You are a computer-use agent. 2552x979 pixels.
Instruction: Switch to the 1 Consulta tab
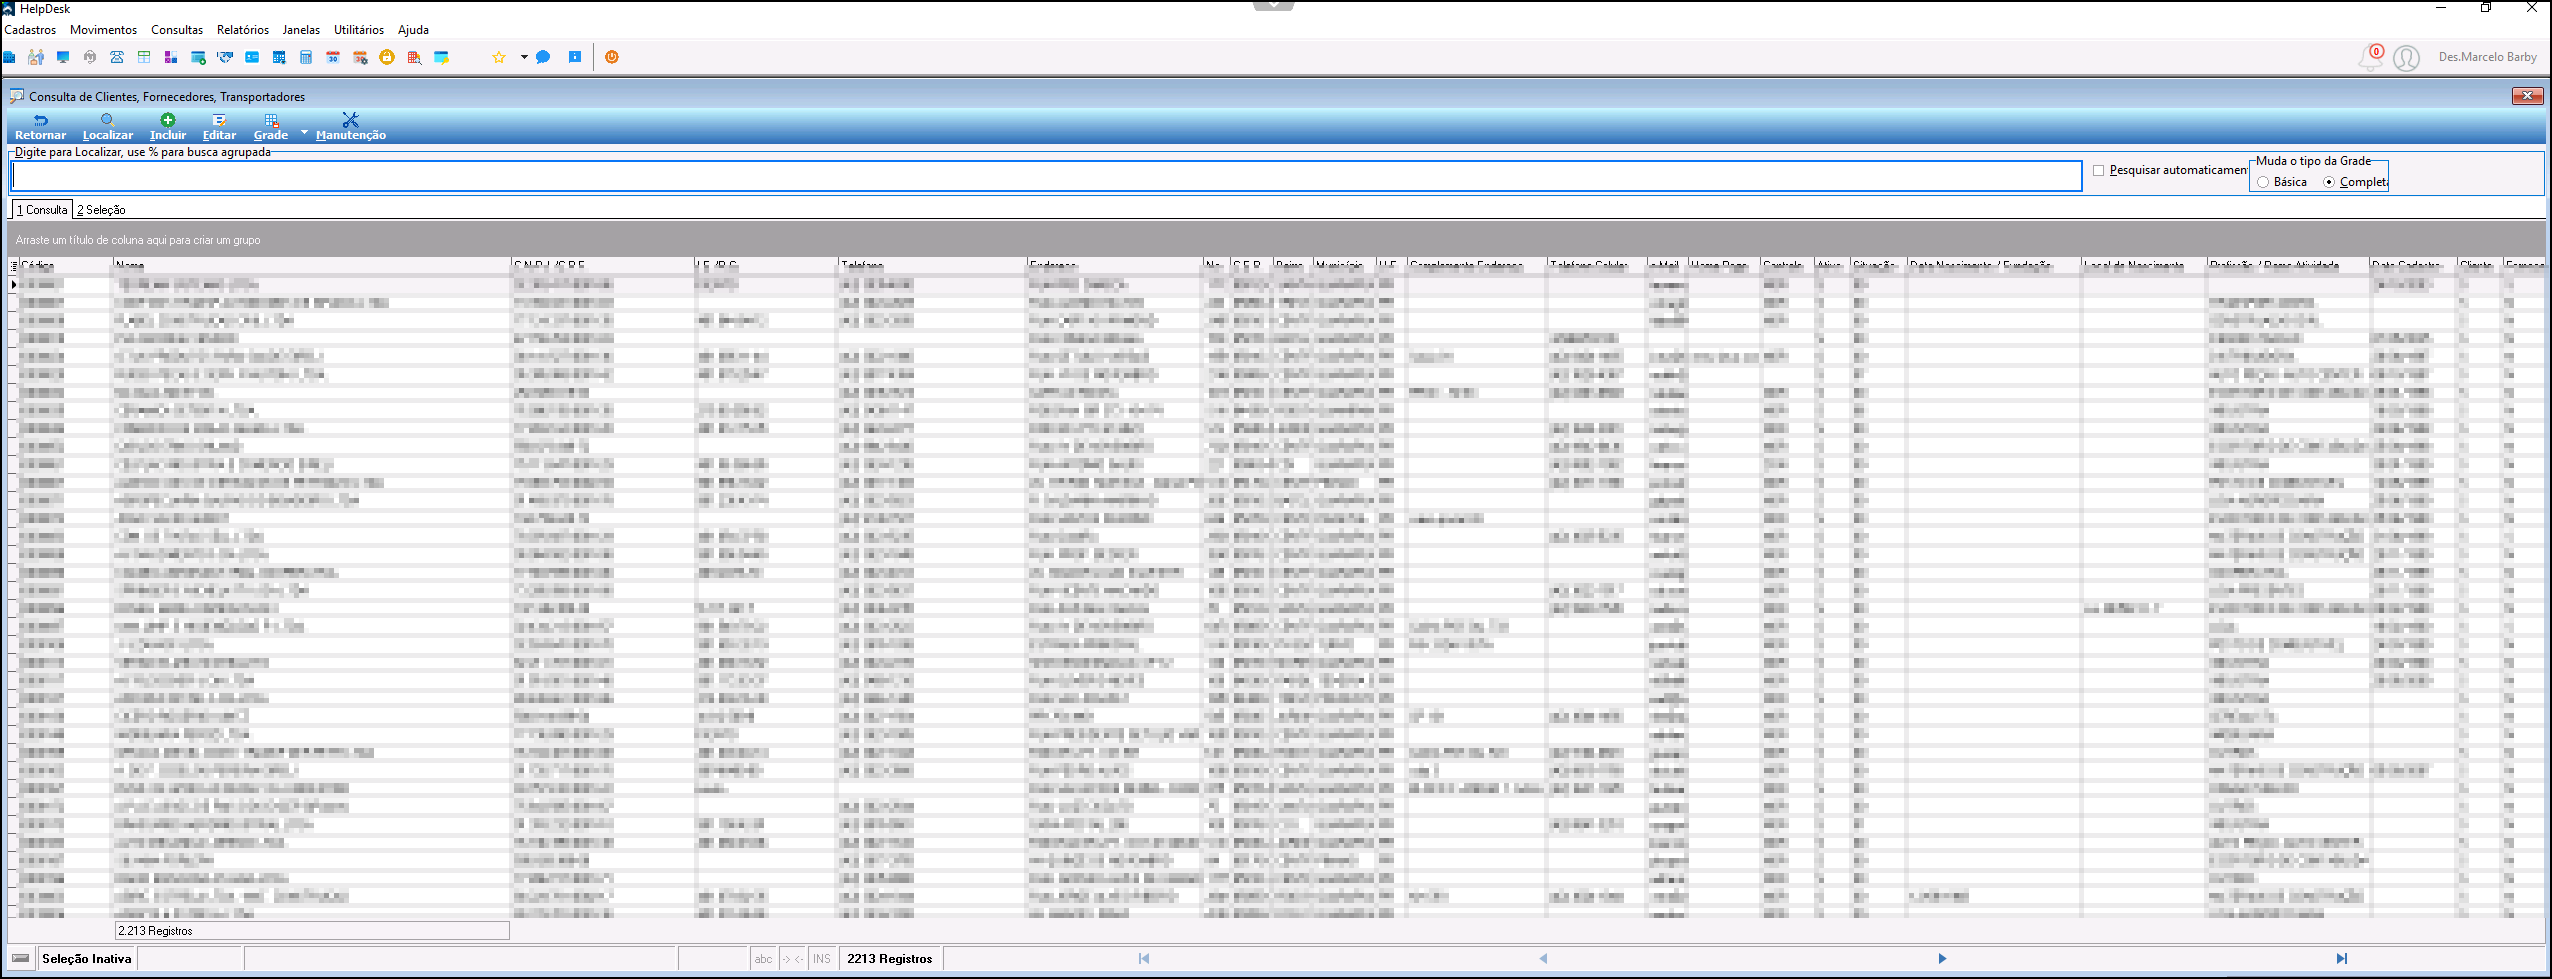(42, 210)
